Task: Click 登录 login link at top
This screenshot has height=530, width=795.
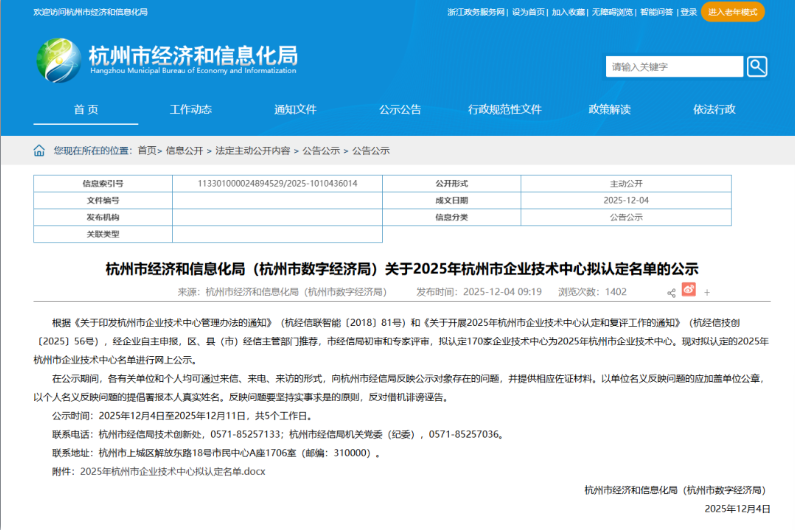Action: (688, 12)
